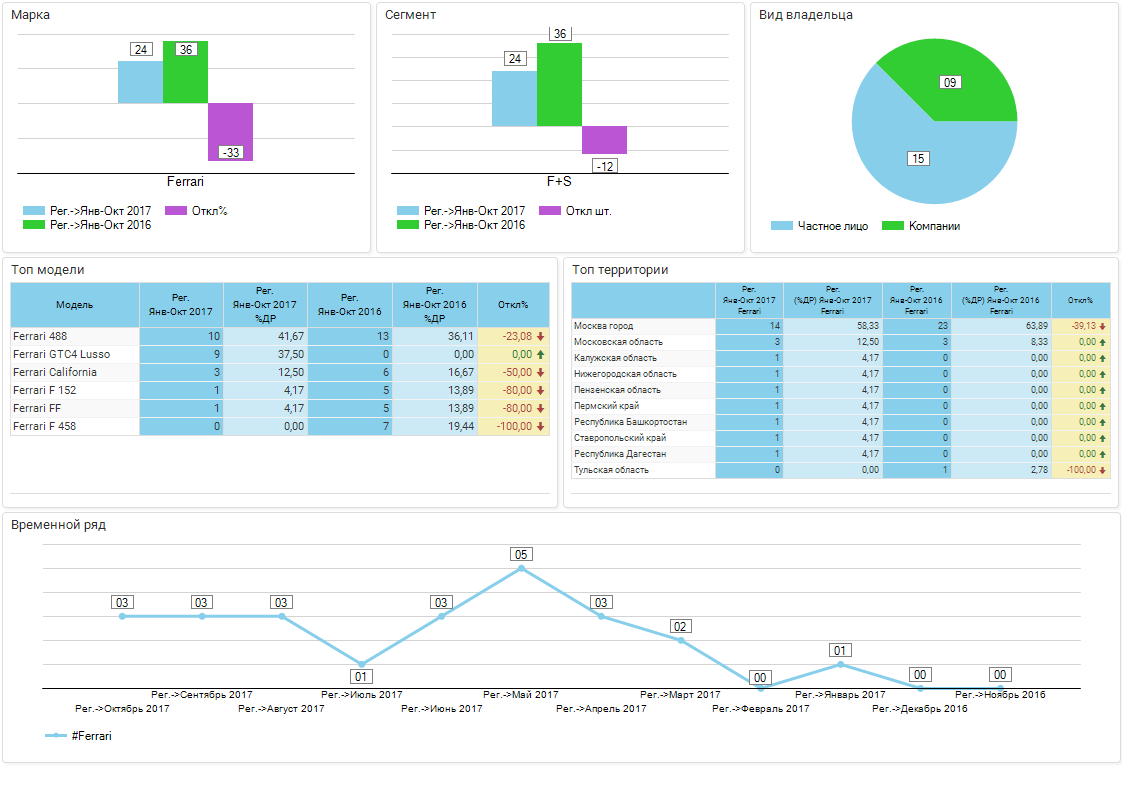Viewport: 1122px width, 793px height.
Task: Click Тульская область territory row
Action: tap(841, 470)
